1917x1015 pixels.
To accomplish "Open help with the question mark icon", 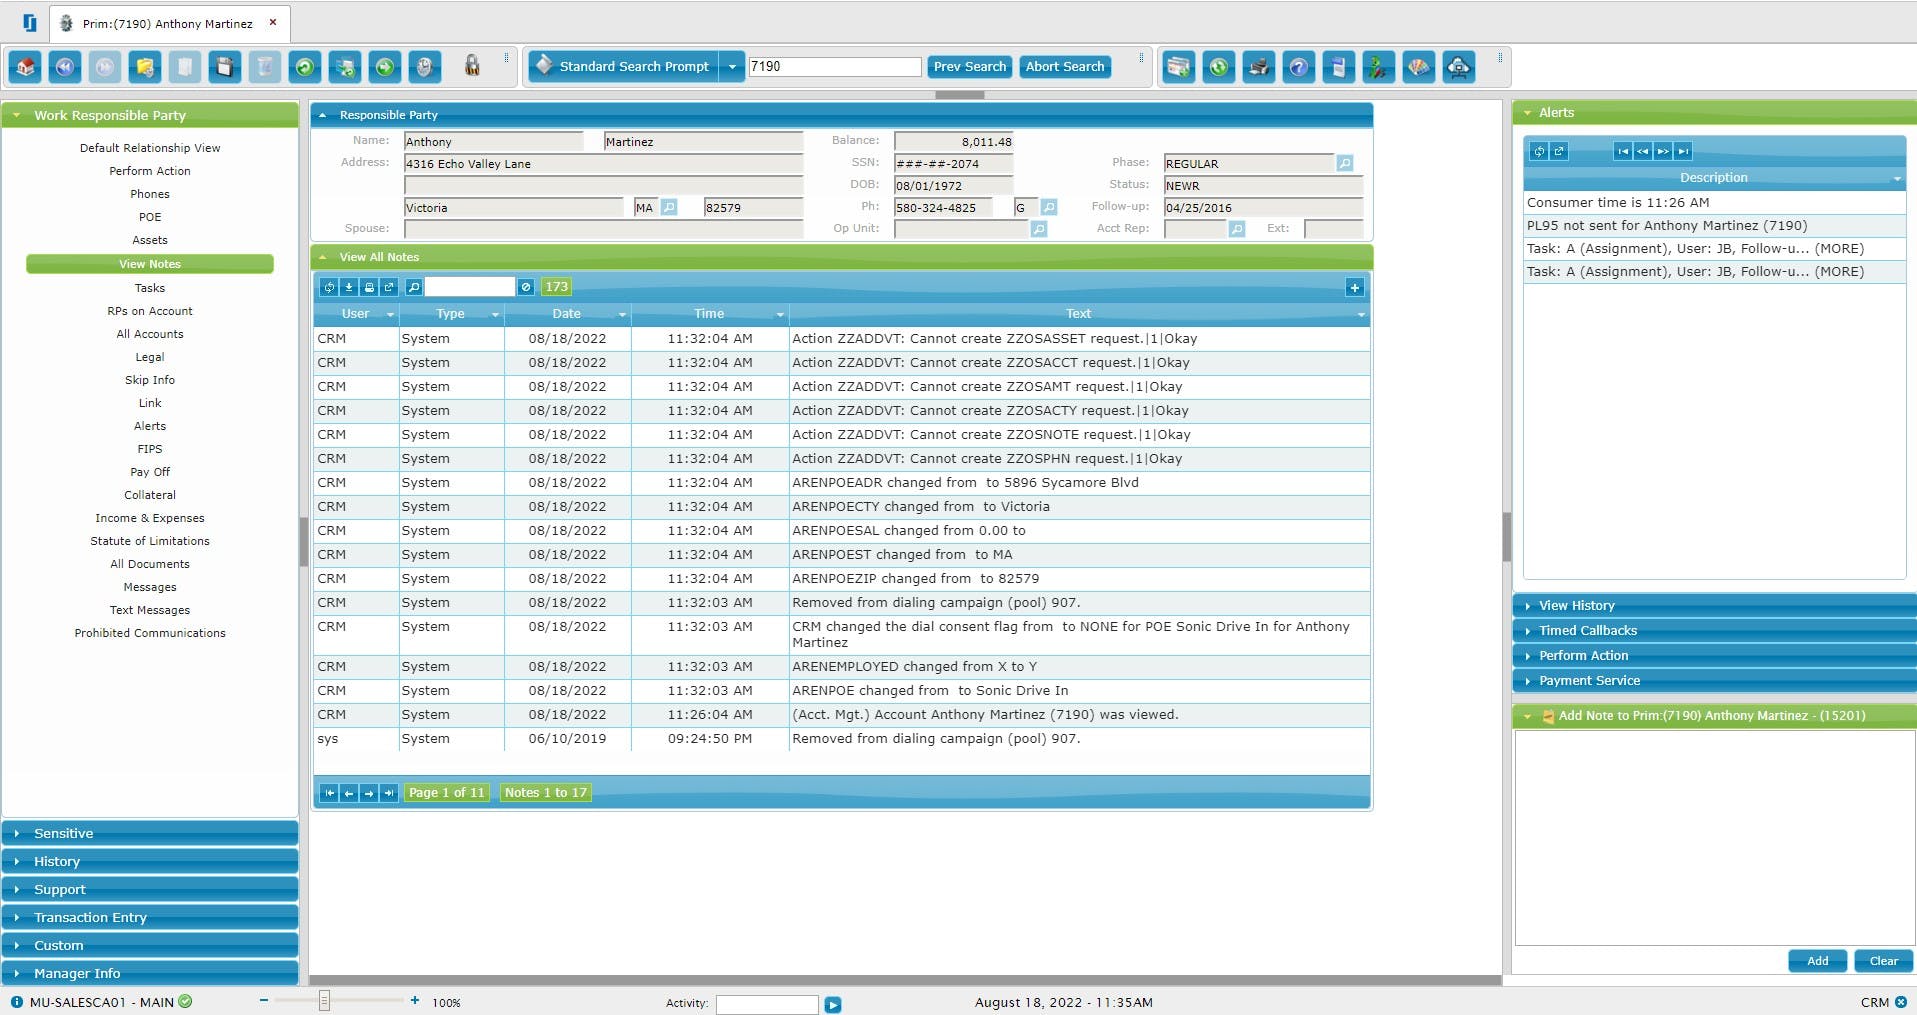I will (1299, 67).
